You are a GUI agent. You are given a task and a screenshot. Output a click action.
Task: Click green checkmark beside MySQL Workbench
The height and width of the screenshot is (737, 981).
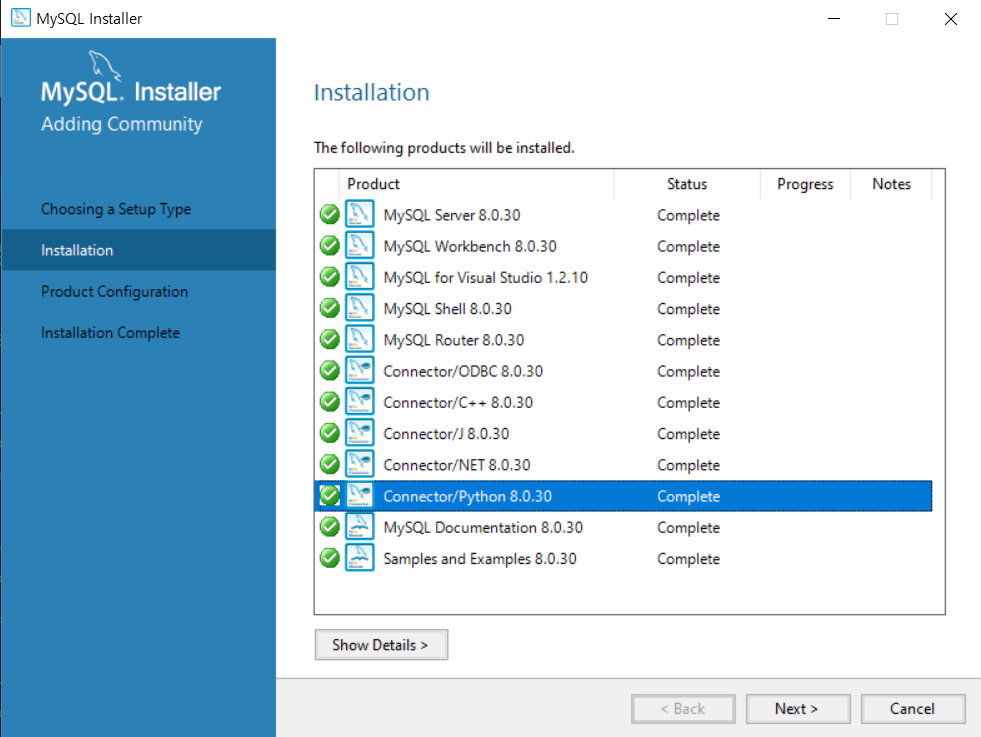click(330, 246)
